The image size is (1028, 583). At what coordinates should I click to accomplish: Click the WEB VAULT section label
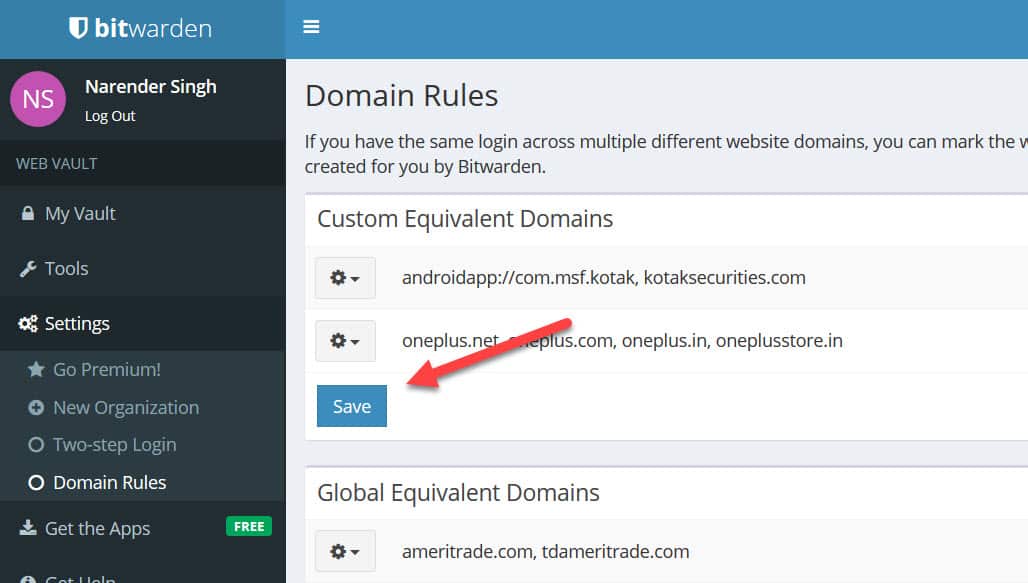[x=56, y=163]
